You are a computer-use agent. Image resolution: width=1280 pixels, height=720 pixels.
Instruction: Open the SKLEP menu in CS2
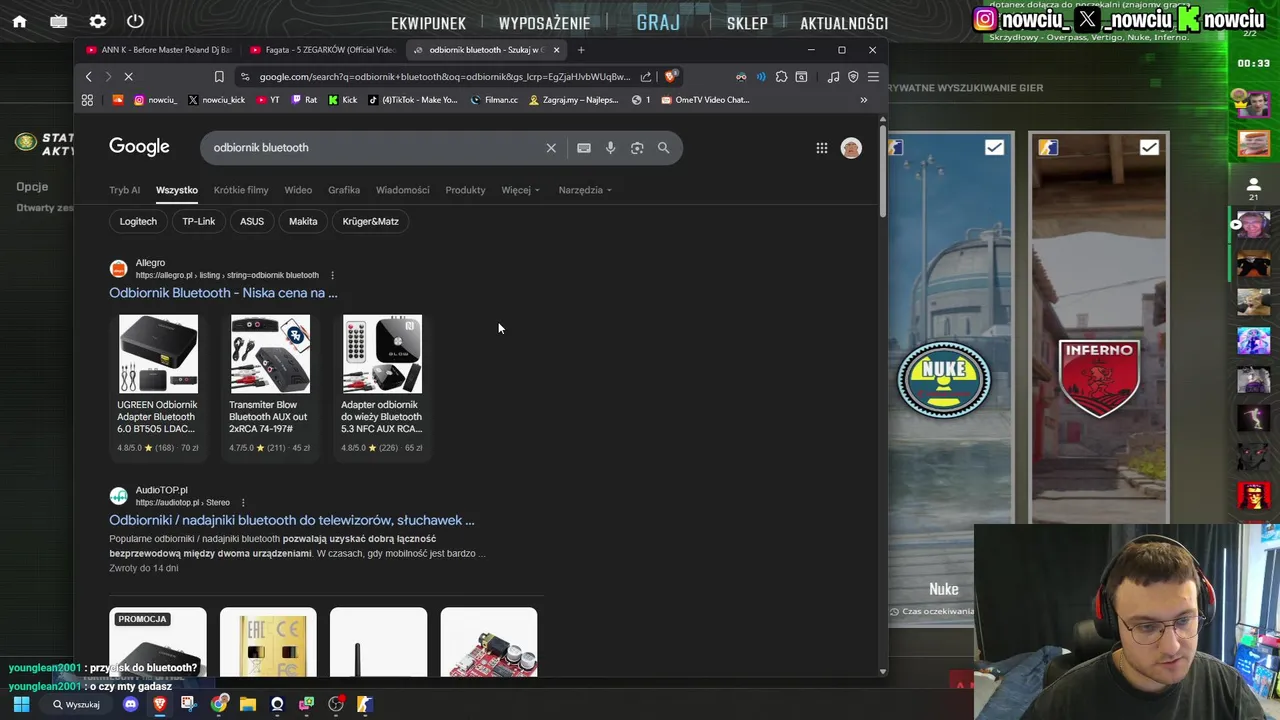click(747, 23)
